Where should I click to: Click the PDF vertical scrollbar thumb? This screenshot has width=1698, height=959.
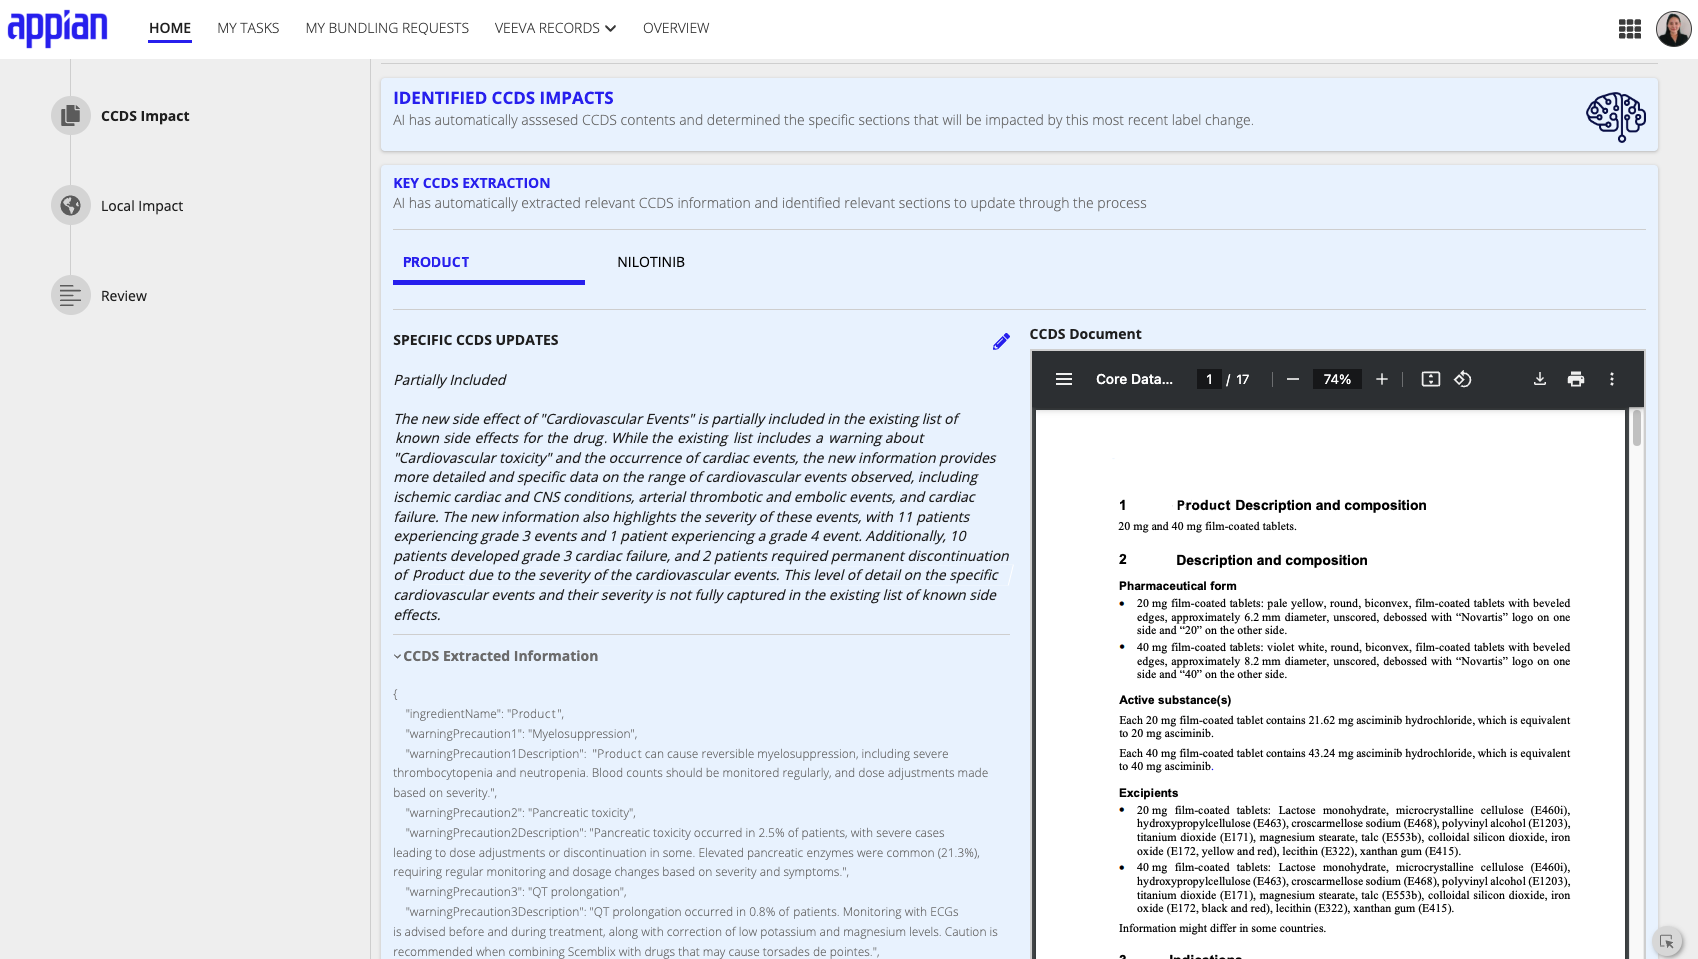coord(1637,428)
